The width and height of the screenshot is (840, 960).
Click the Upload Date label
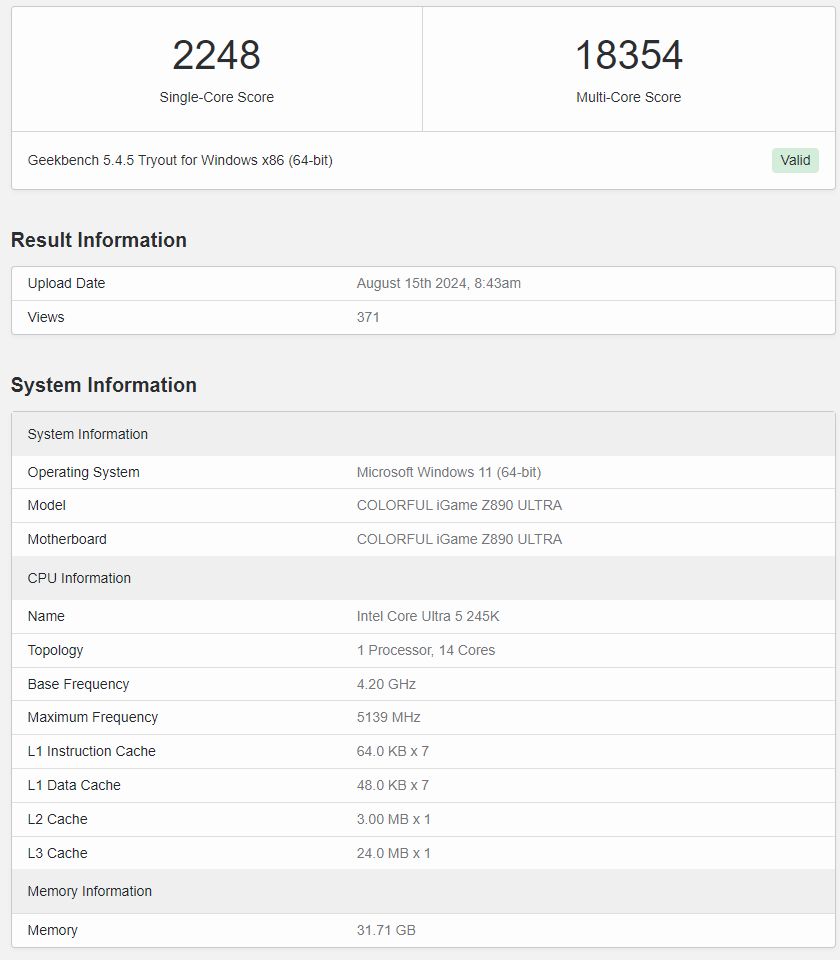[66, 283]
